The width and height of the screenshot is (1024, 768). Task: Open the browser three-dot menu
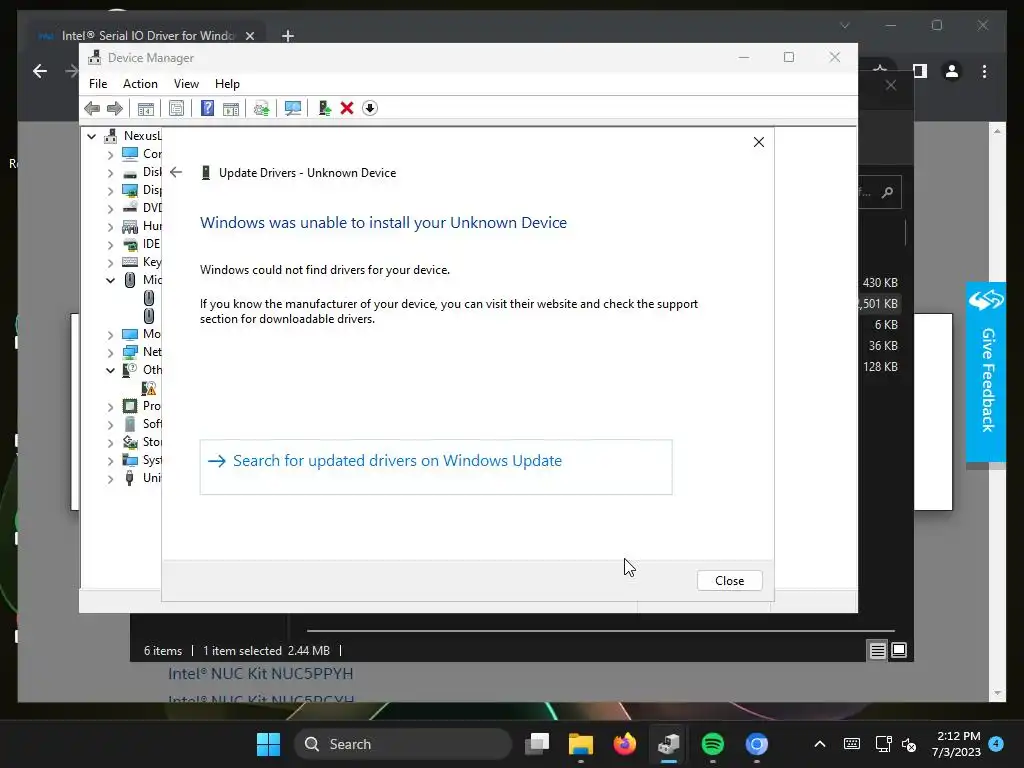tap(984, 71)
